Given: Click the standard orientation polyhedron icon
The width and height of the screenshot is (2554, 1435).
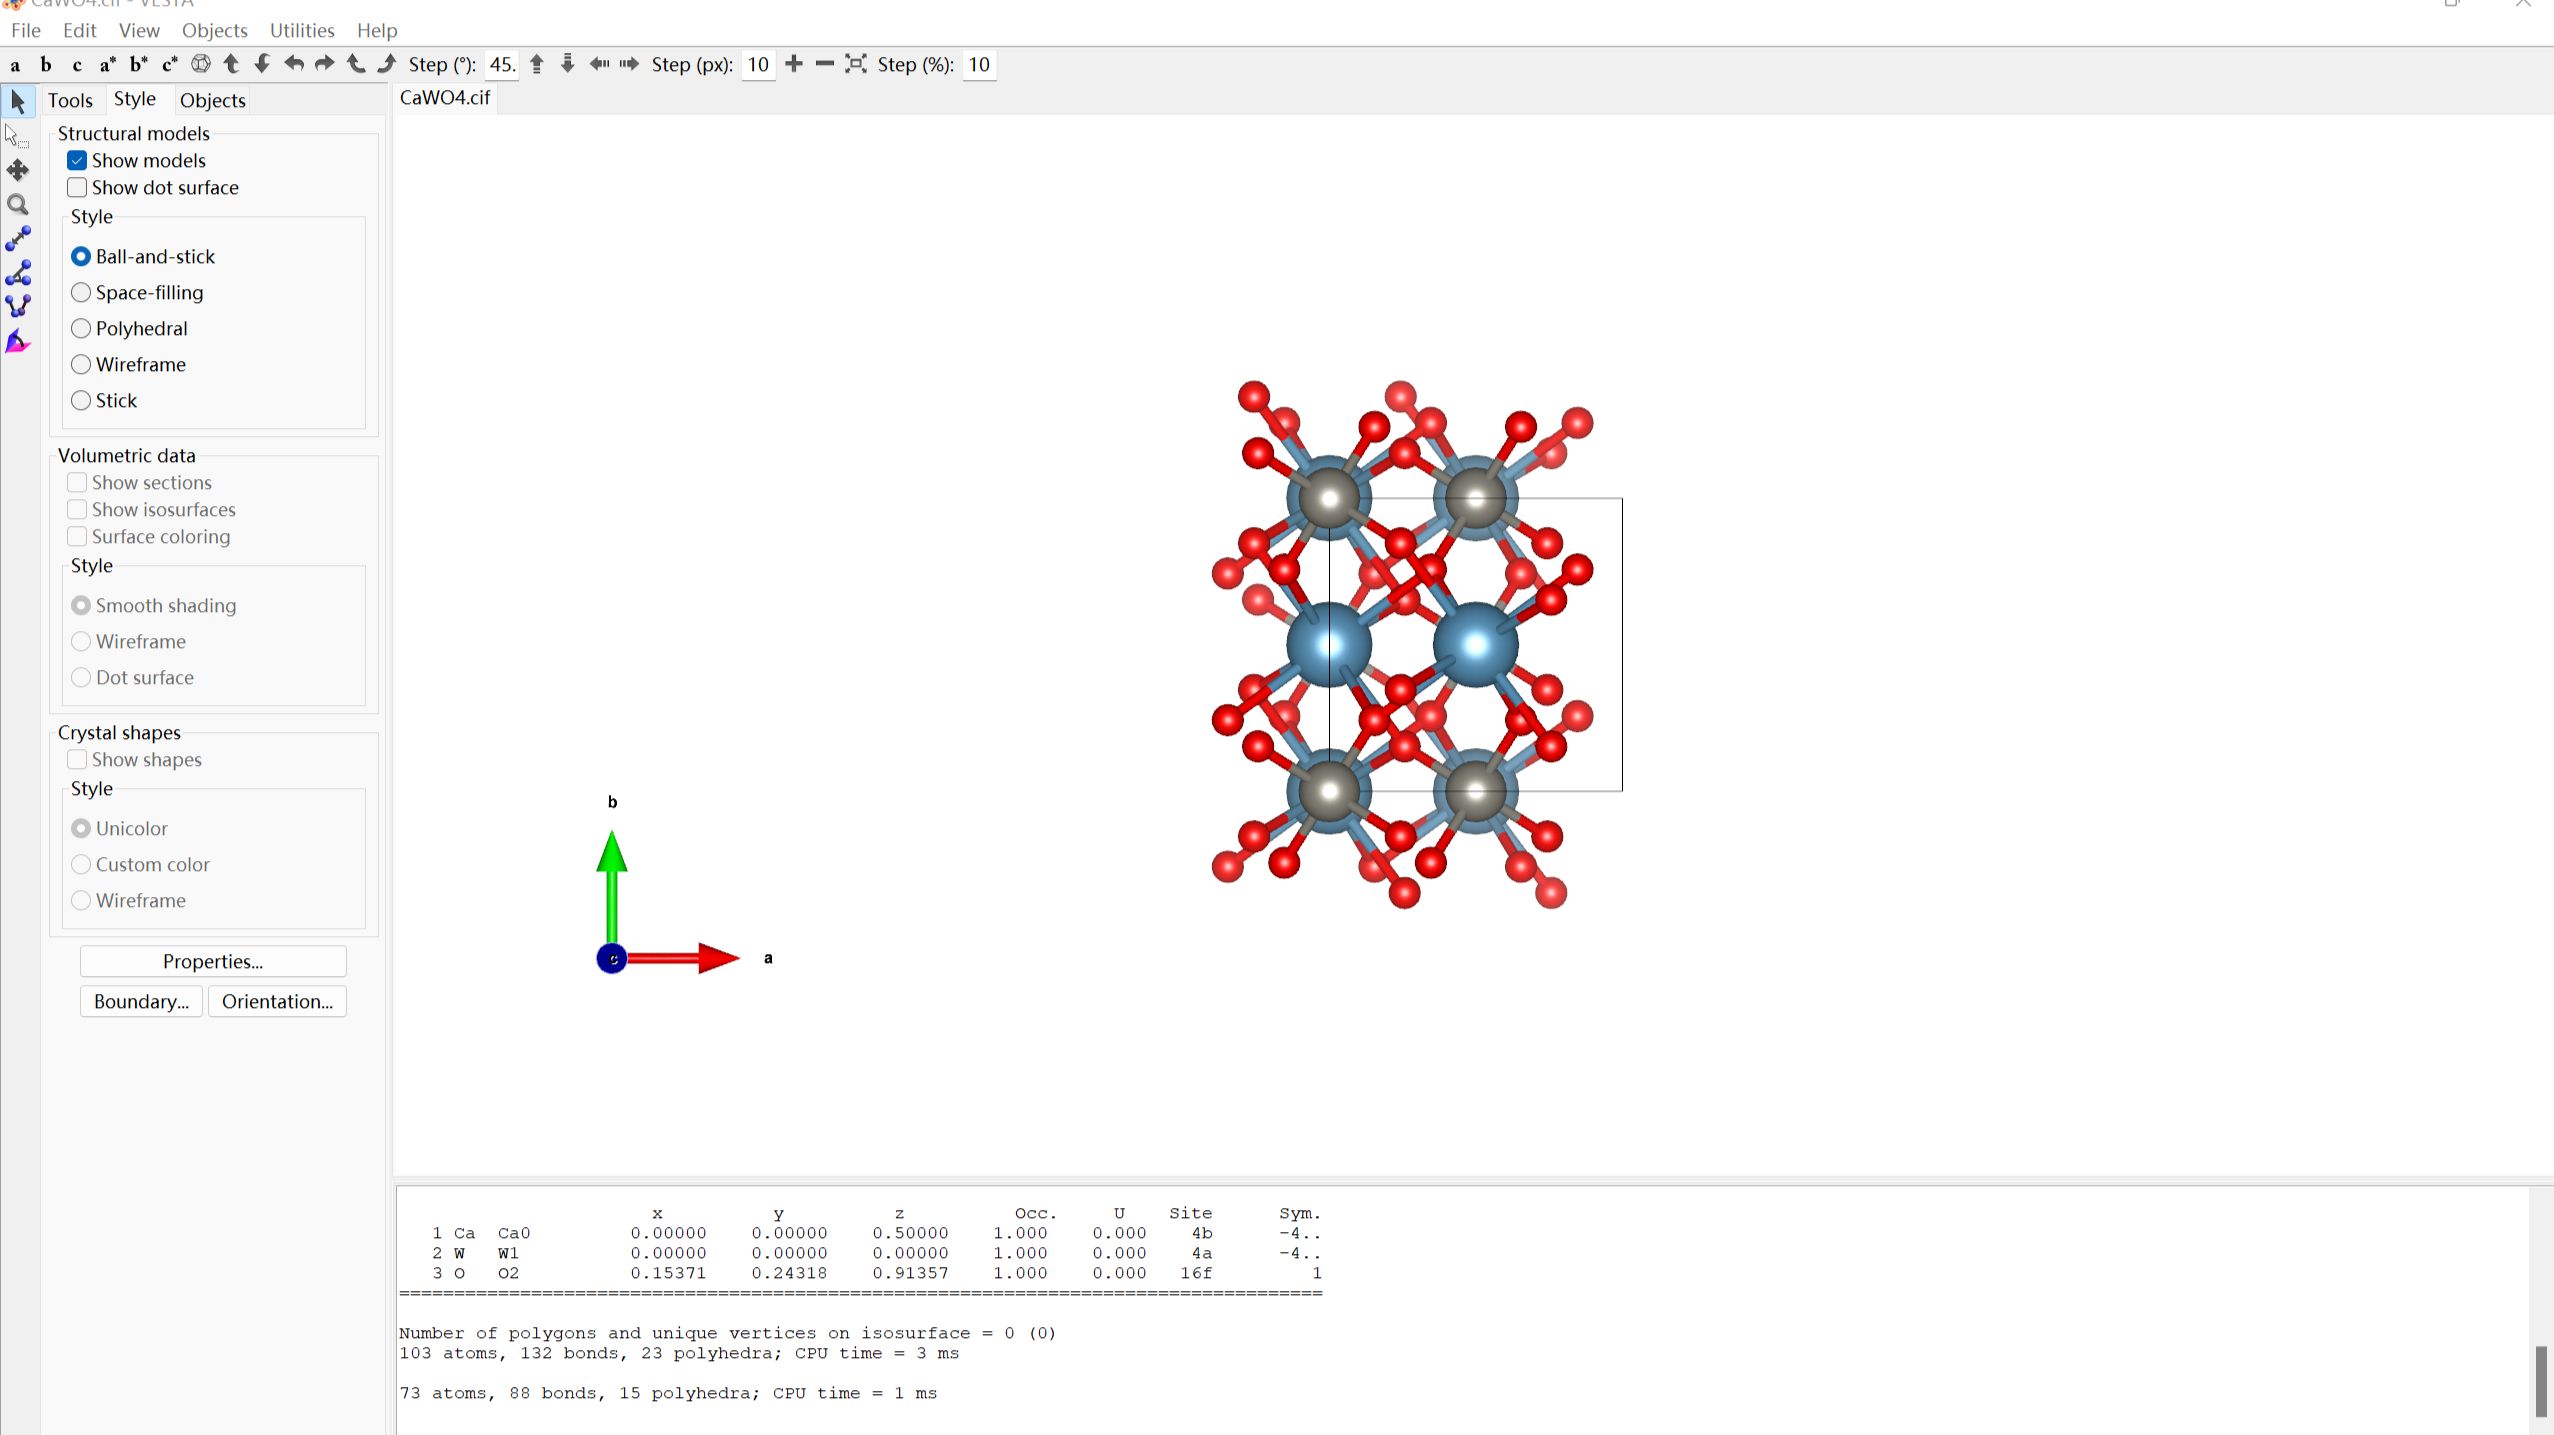Looking at the screenshot, I should pos(201,65).
